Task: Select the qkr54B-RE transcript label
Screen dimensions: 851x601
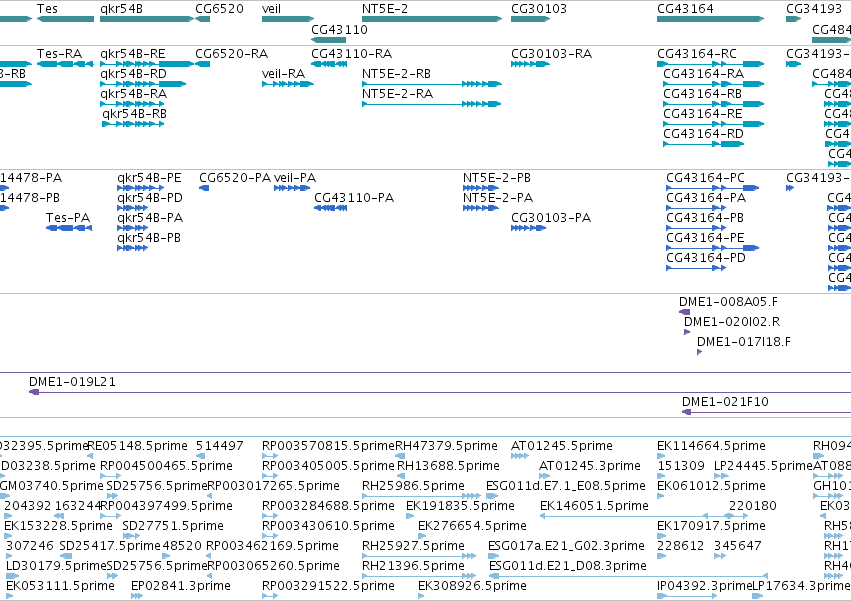Action: [133, 54]
